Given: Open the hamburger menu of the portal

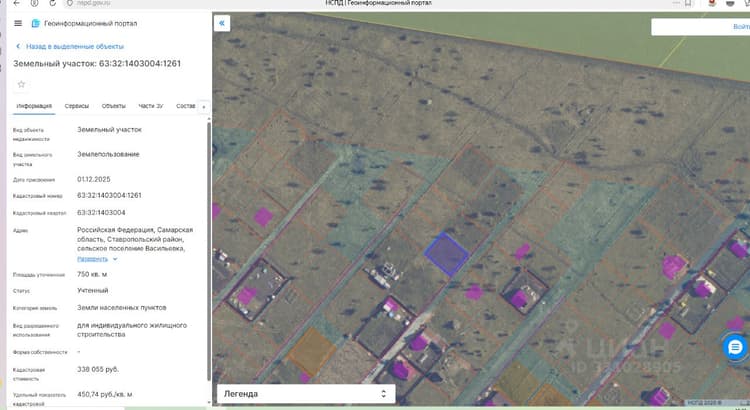Looking at the screenshot, I should (x=18, y=23).
